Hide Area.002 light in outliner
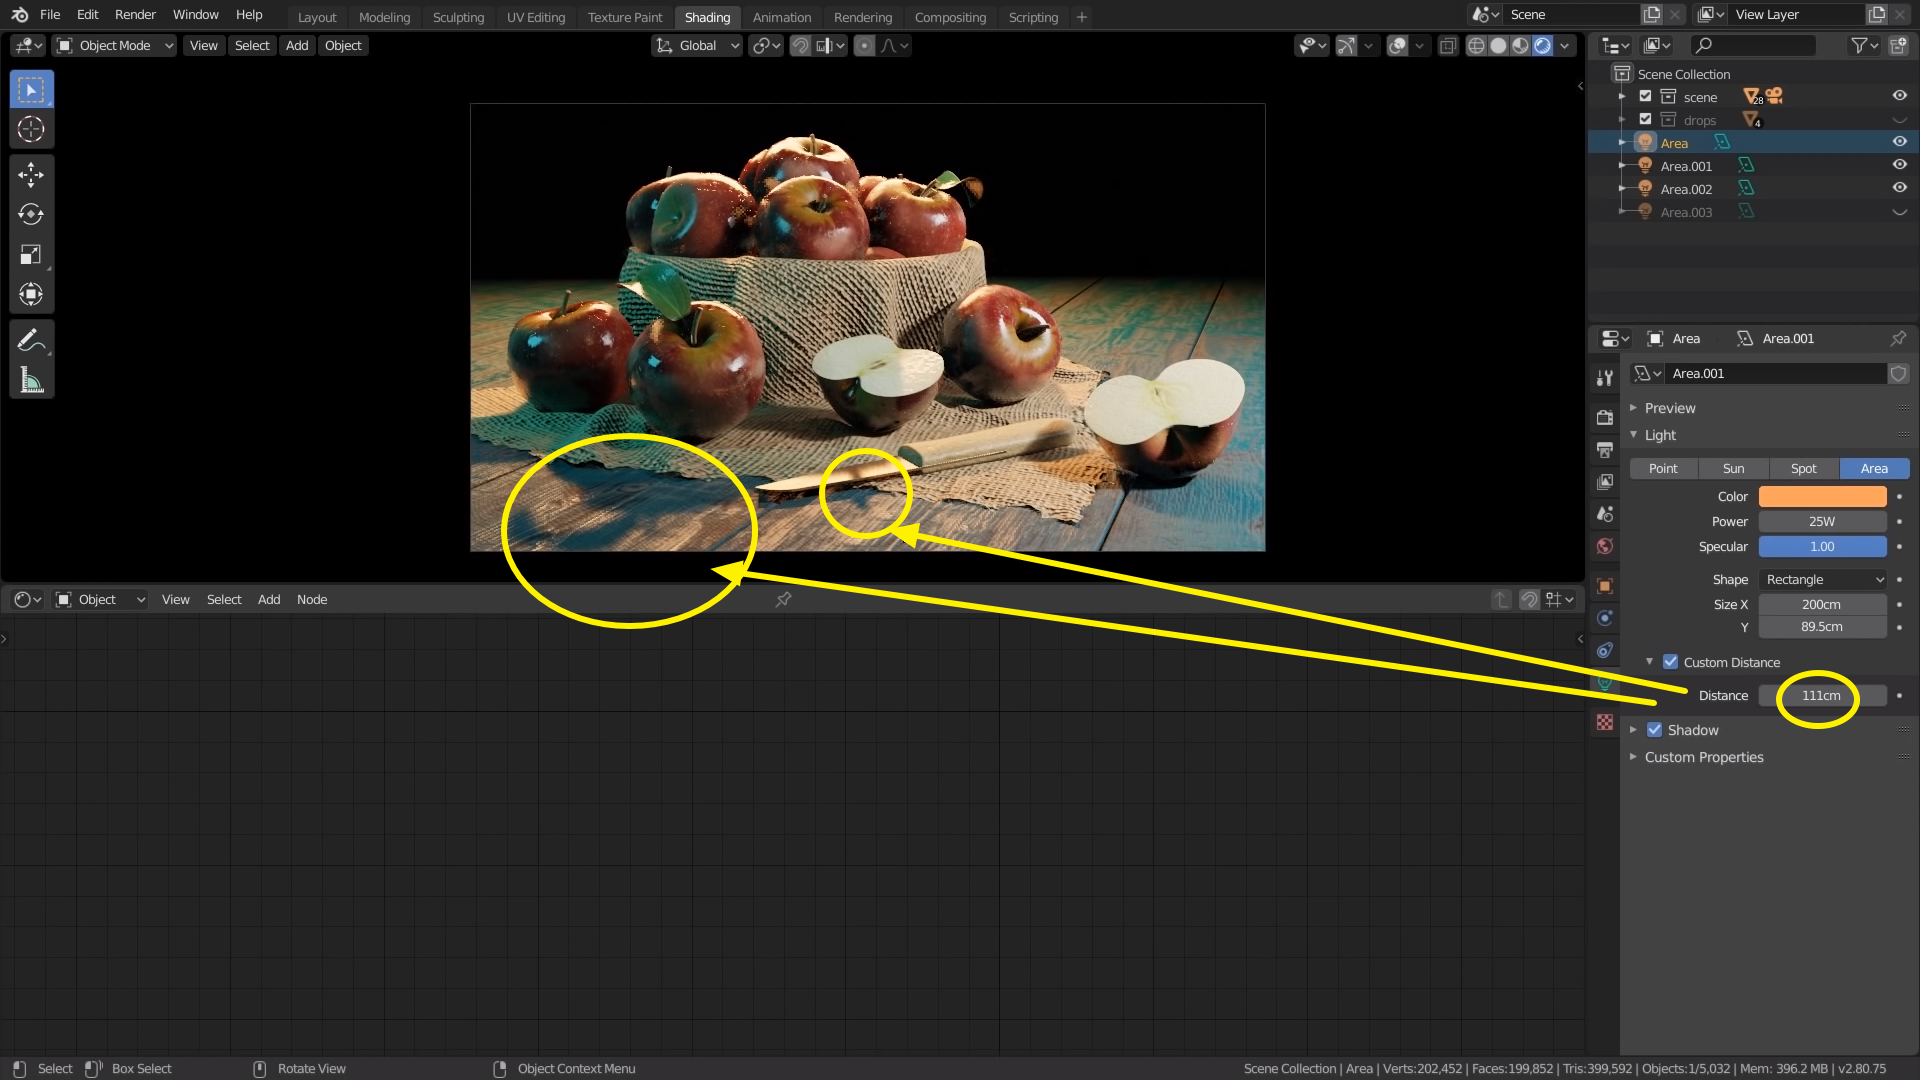Viewport: 1920px width, 1080px height. tap(1899, 188)
